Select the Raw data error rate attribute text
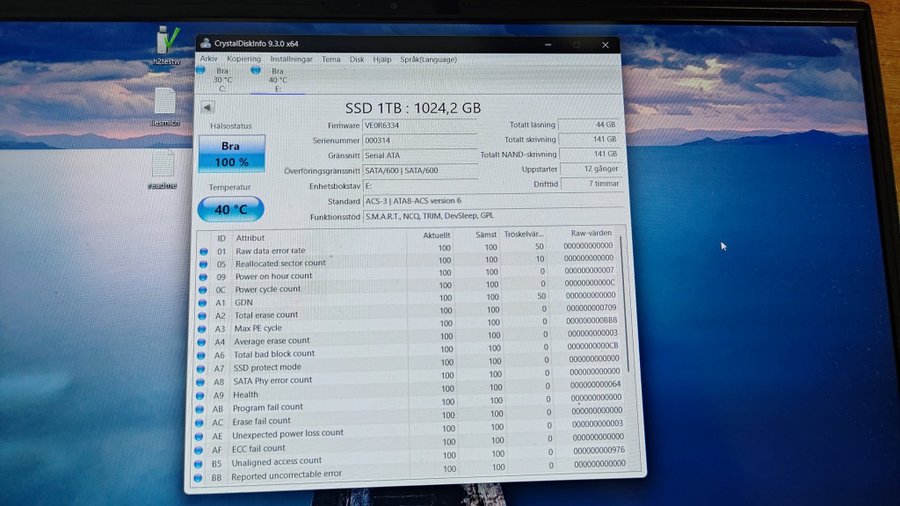Viewport: 900px width, 506px height. (270, 251)
